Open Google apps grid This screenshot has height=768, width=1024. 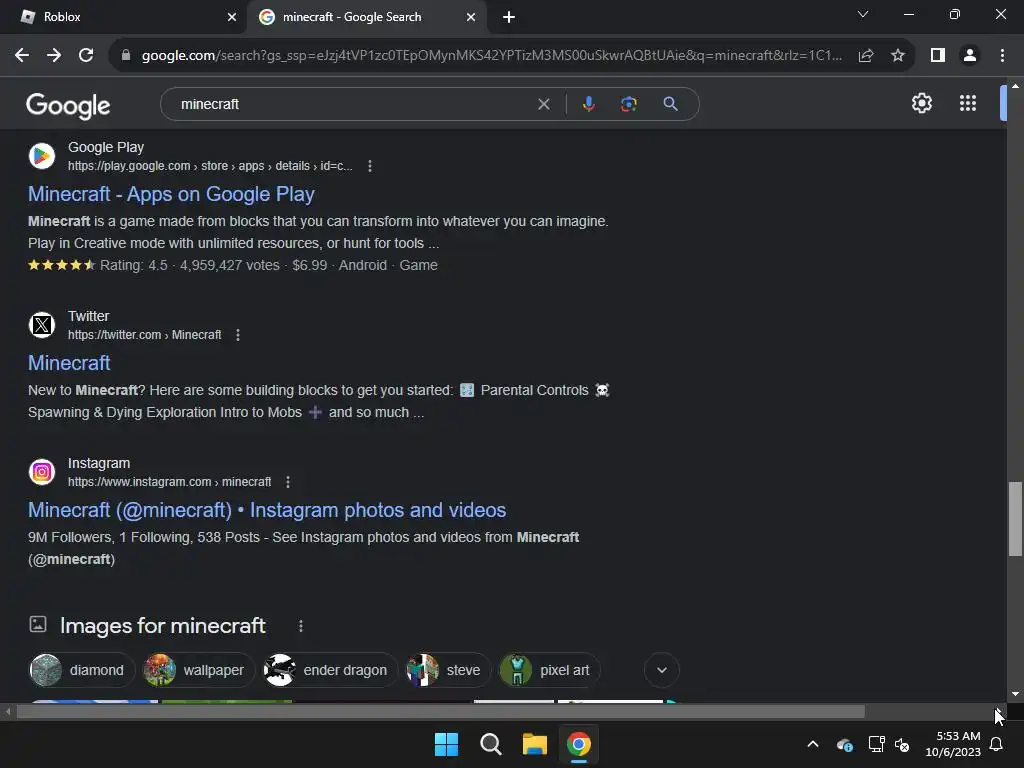pyautogui.click(x=968, y=103)
